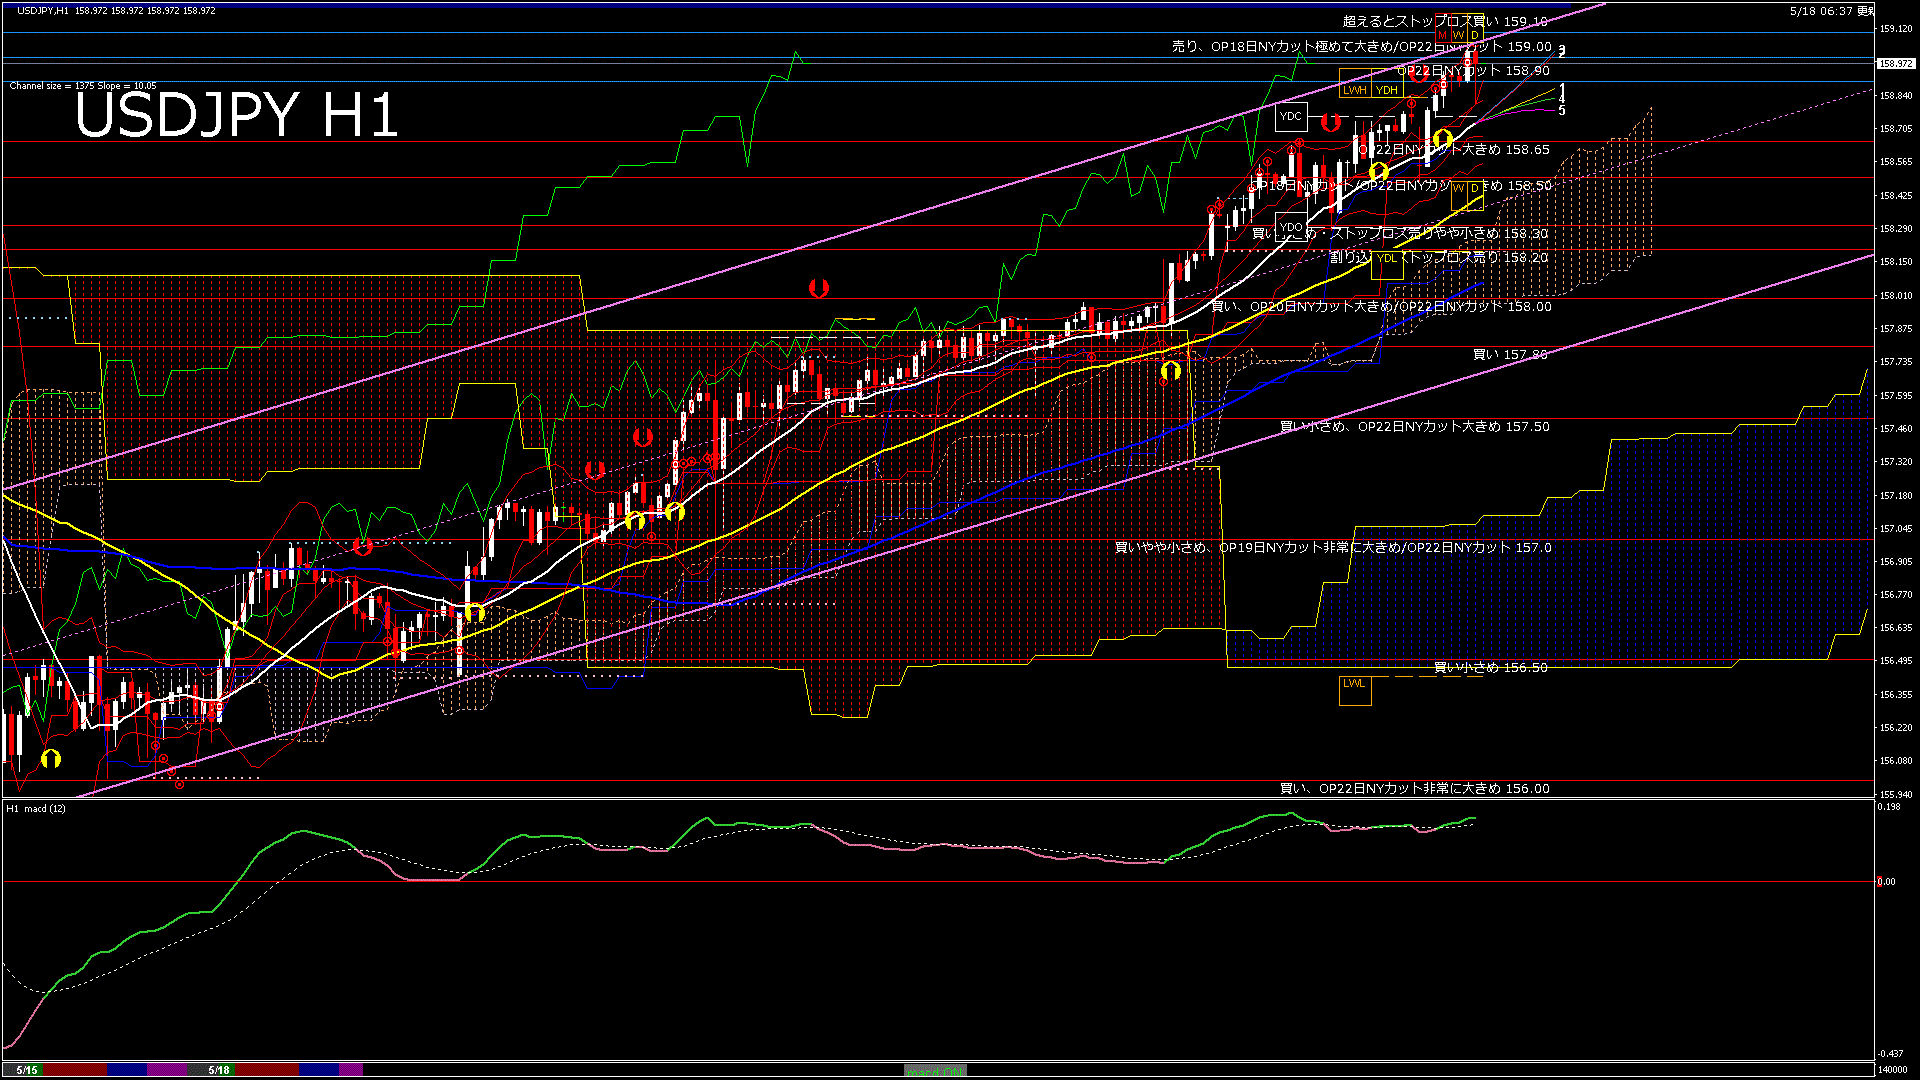Click the USDJPY H1 title text

pos(237,115)
